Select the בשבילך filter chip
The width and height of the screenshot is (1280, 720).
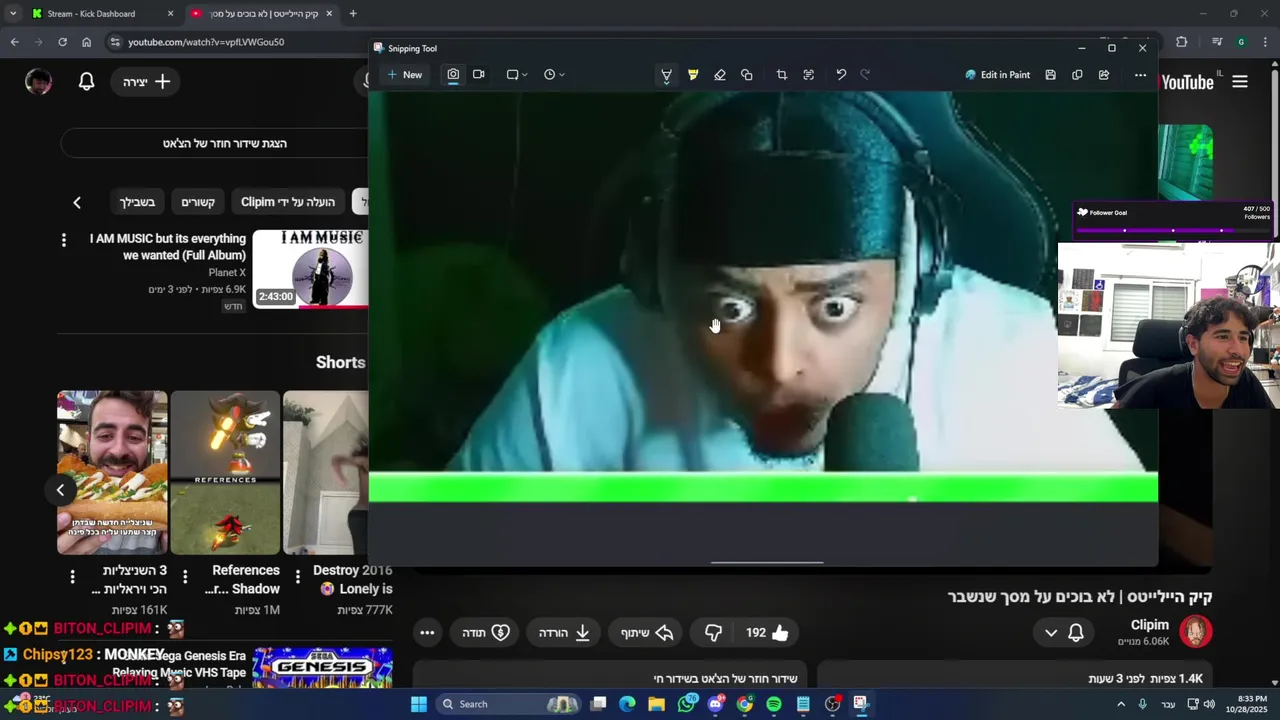(138, 202)
